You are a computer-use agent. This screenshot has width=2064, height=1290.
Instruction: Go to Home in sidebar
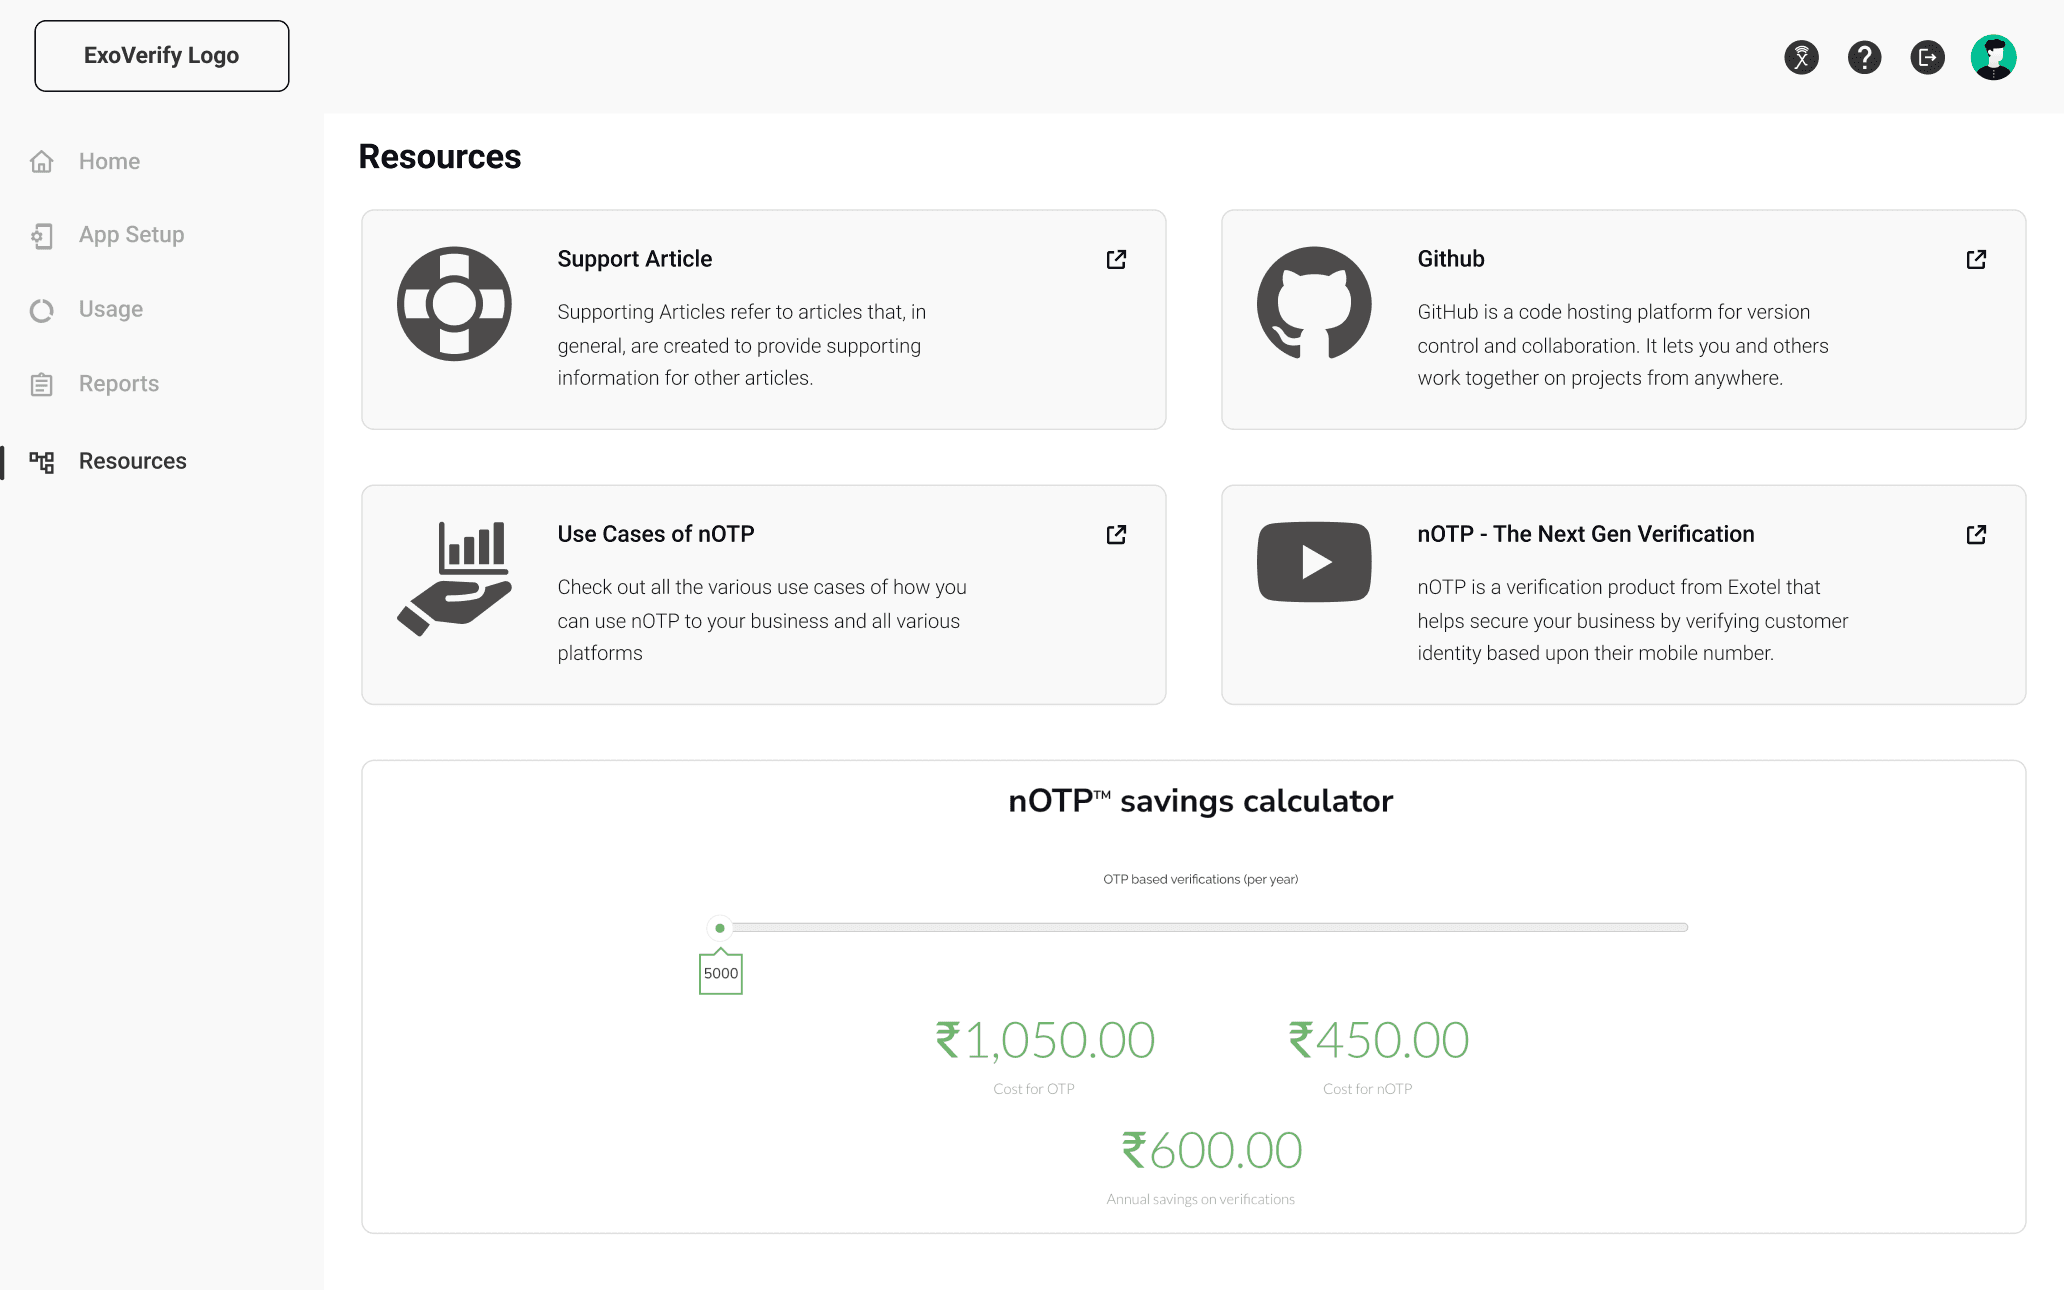(109, 161)
